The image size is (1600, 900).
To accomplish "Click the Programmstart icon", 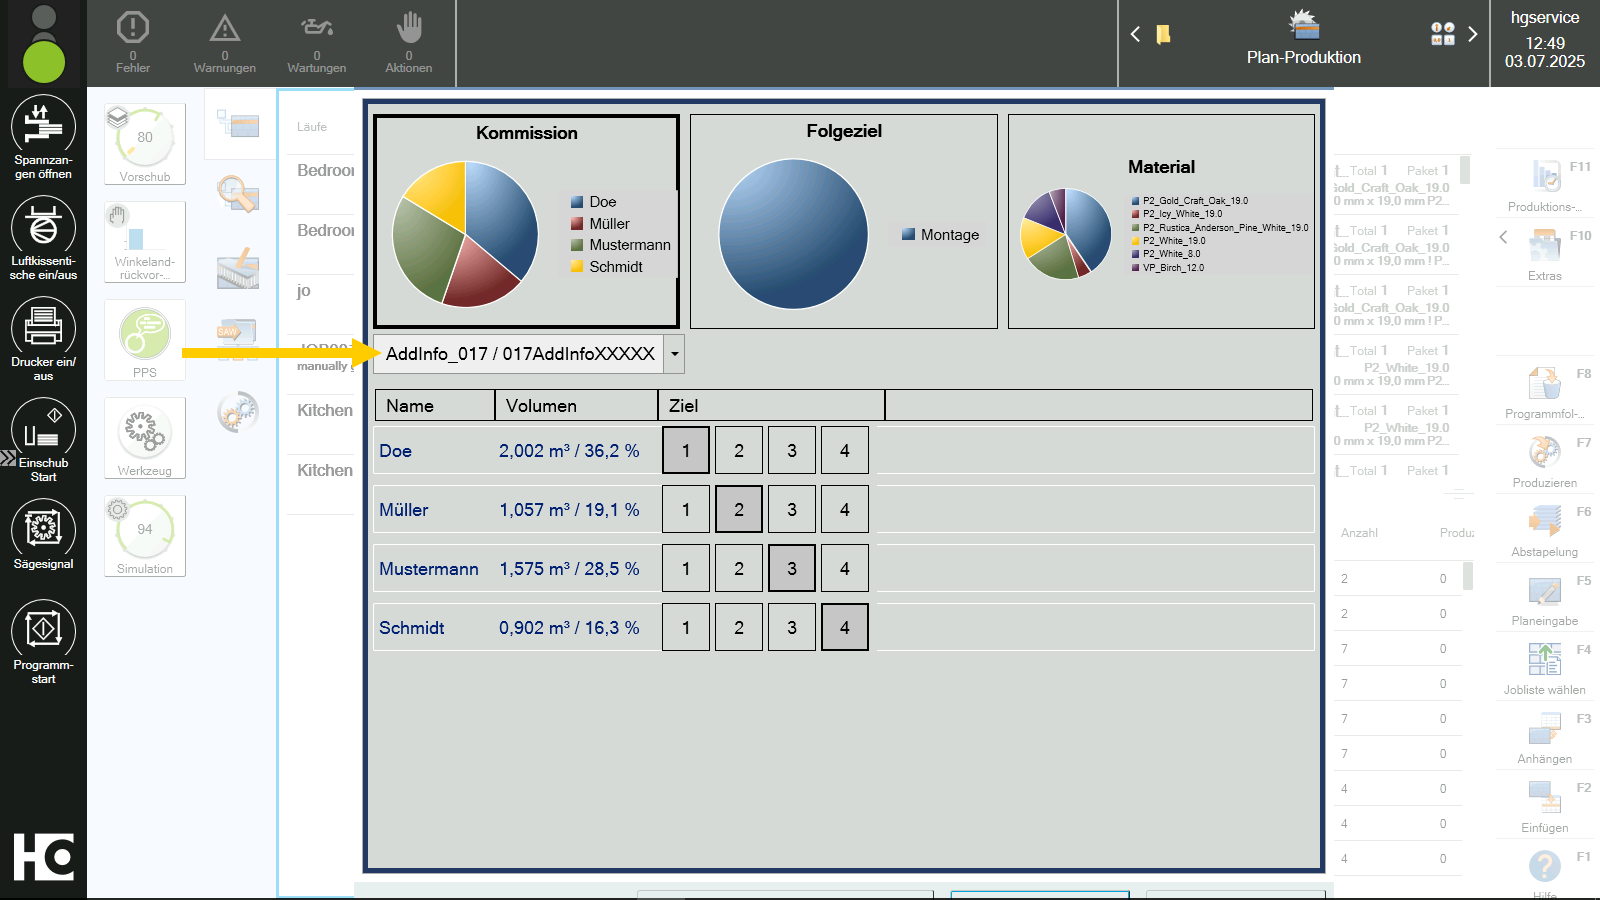I will 43,631.
